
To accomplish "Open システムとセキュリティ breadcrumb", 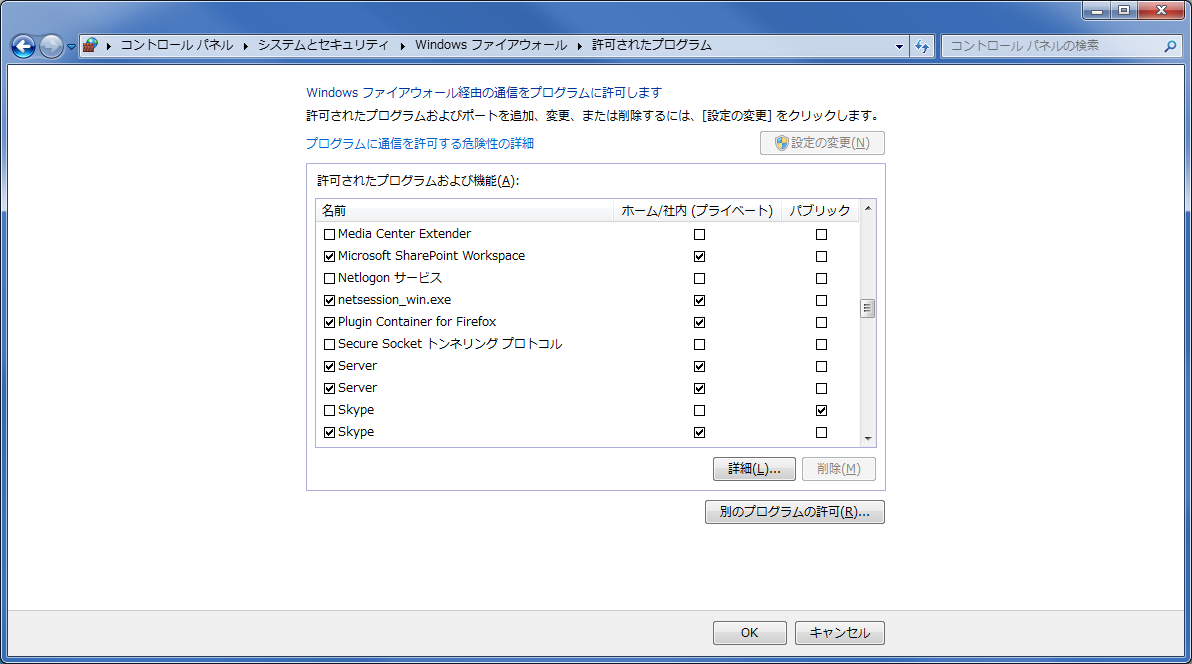I will point(323,46).
